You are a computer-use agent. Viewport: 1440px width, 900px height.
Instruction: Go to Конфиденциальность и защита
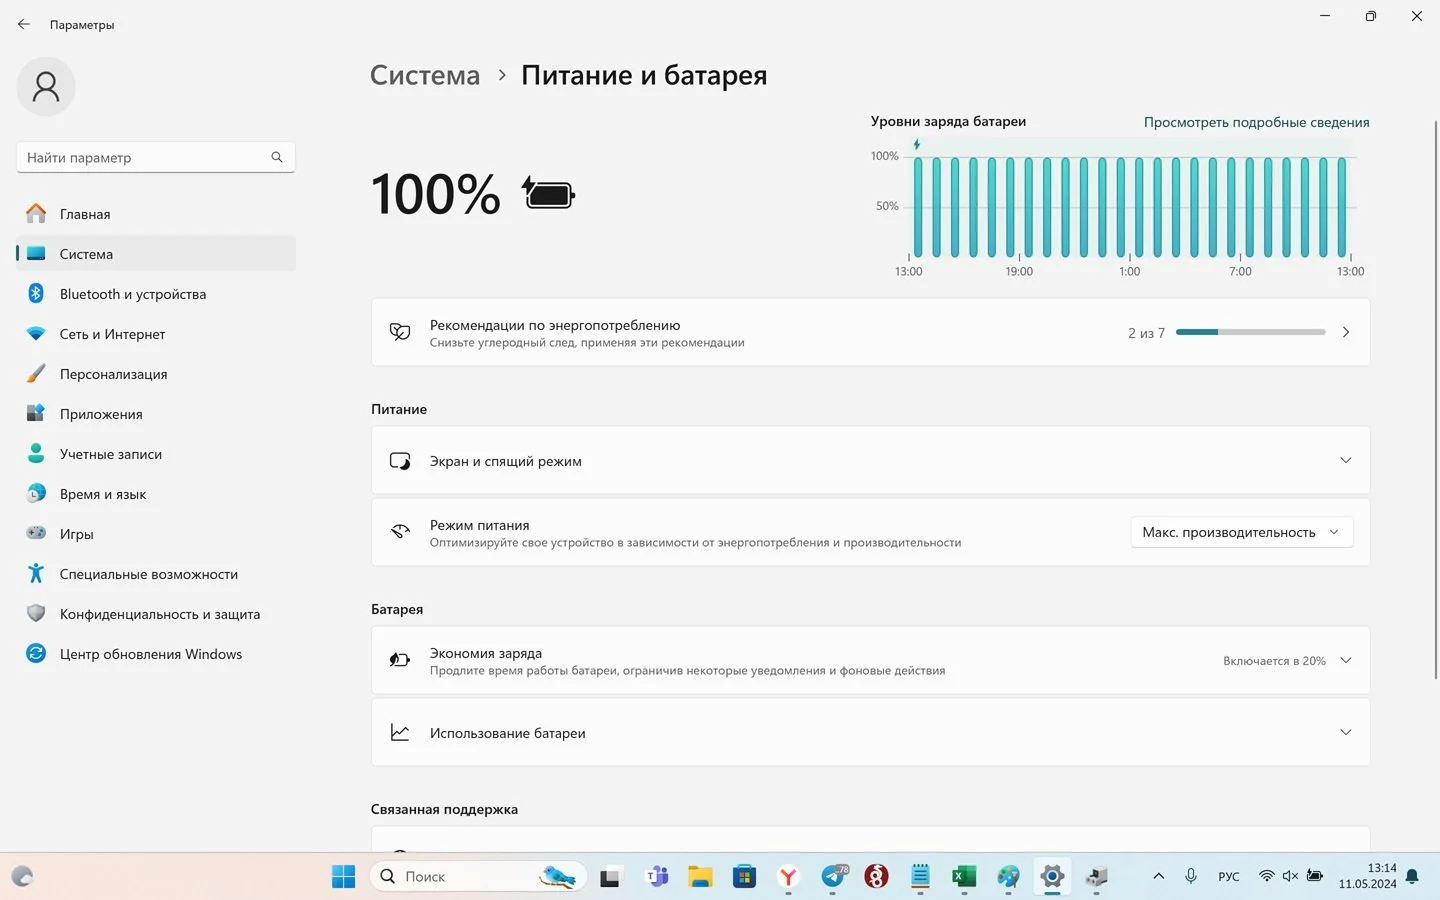coord(156,614)
